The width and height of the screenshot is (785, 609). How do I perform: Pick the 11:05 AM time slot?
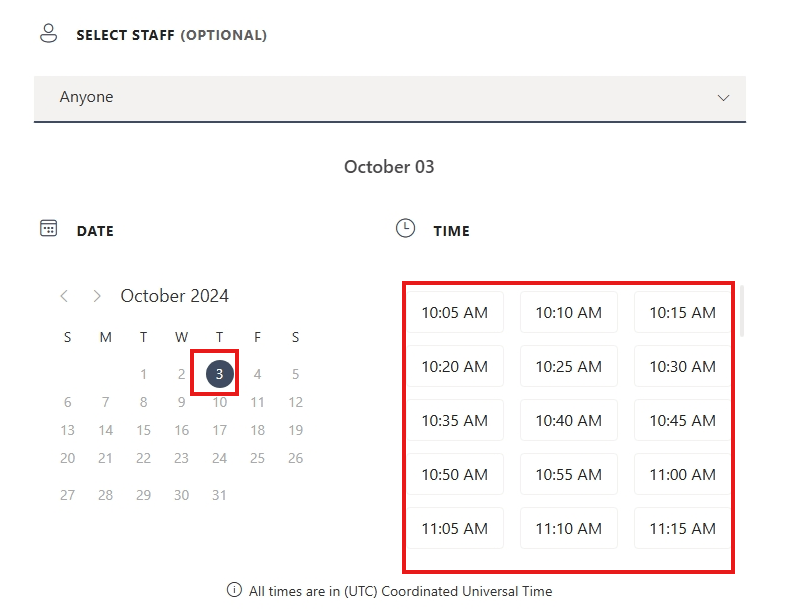(455, 528)
